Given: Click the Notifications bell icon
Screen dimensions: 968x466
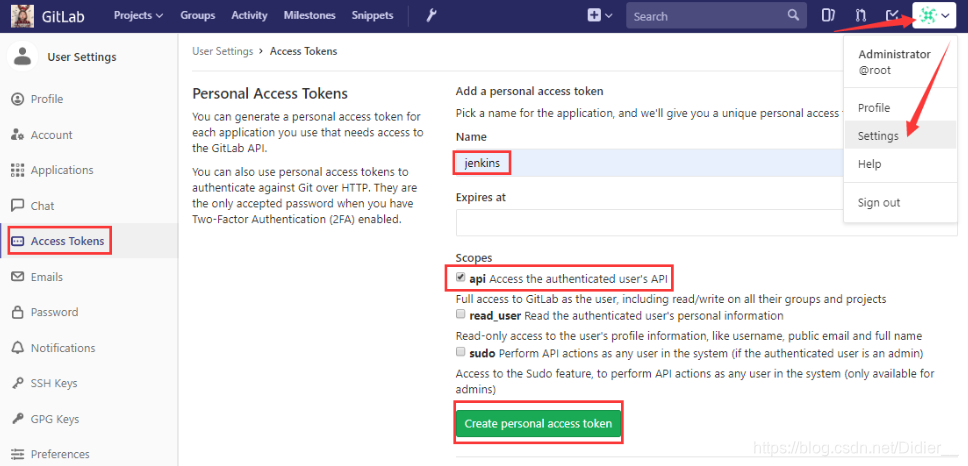Looking at the screenshot, I should (18, 347).
